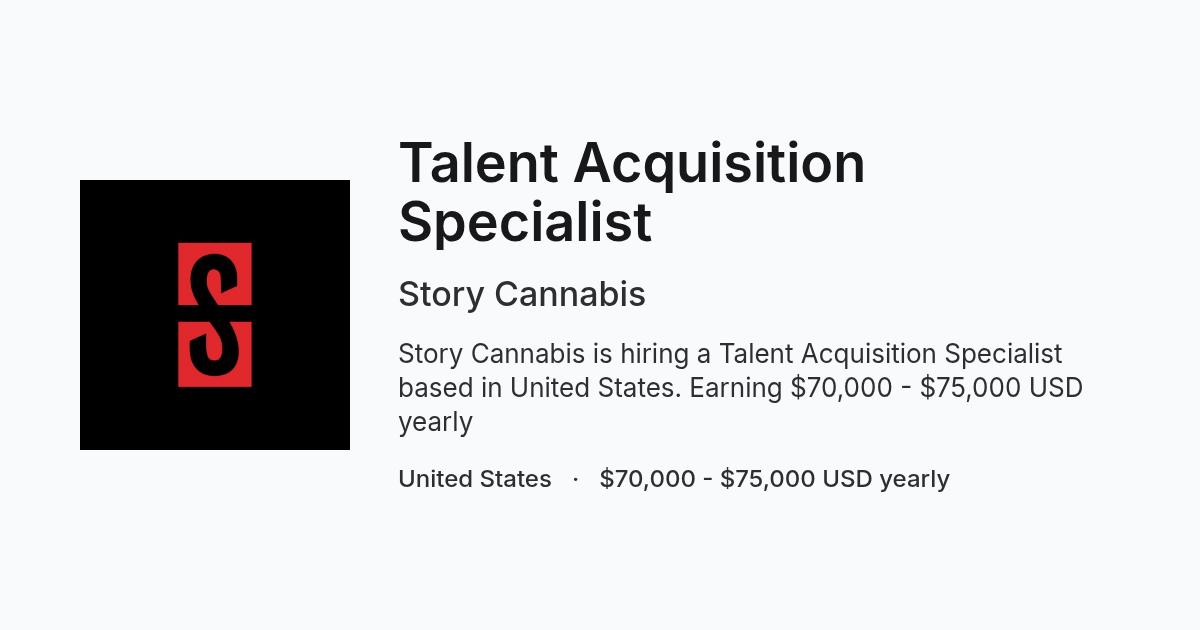This screenshot has width=1200, height=630.
Task: Click the word 'yearly' ending the description
Action: click(435, 423)
